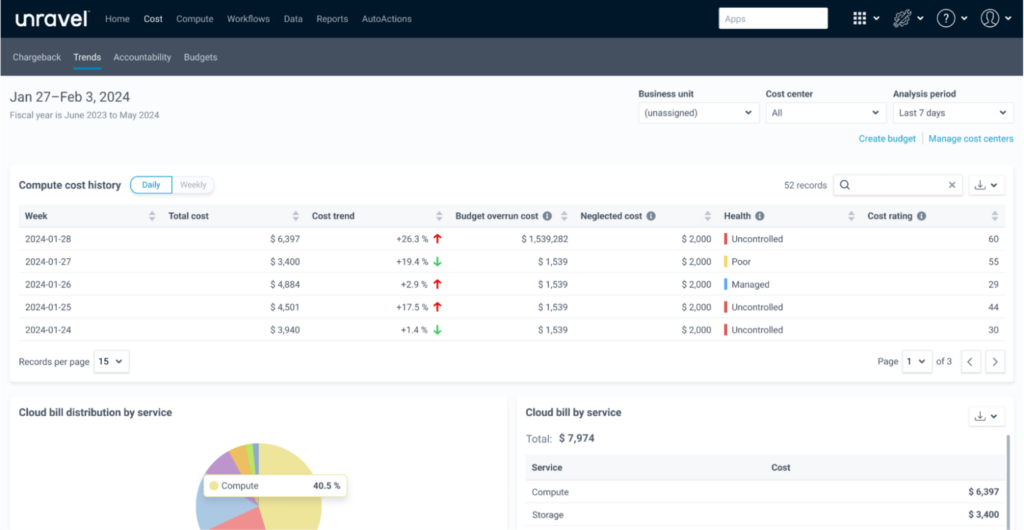Open Records per page dropdown
Image resolution: width=1024 pixels, height=530 pixels.
(x=112, y=362)
